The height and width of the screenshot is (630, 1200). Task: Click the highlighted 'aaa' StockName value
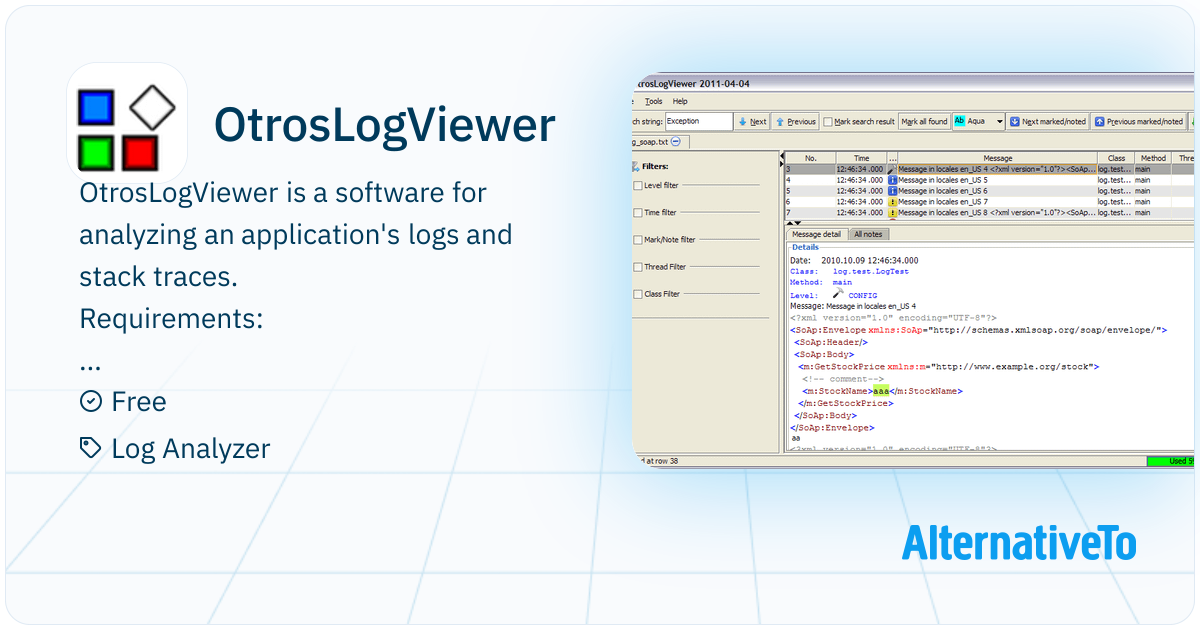click(x=881, y=391)
